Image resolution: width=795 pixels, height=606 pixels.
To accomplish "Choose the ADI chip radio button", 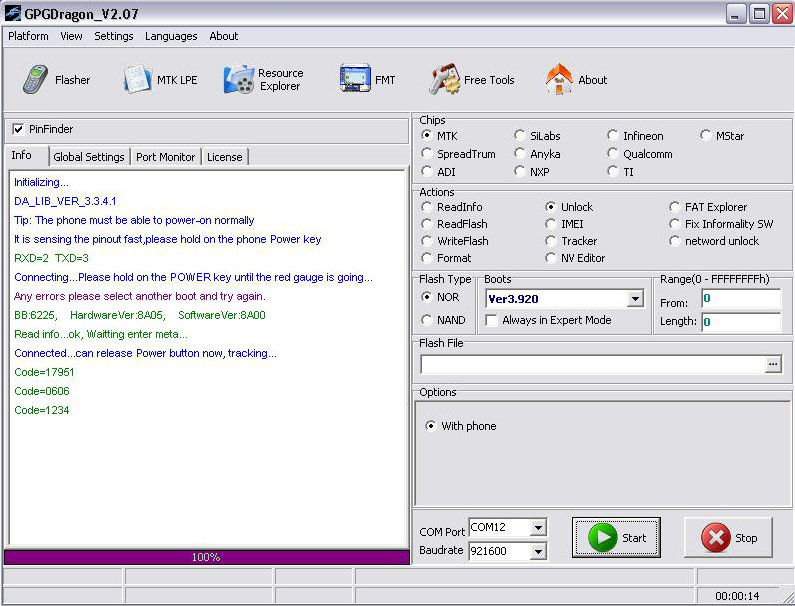I will click(x=427, y=172).
